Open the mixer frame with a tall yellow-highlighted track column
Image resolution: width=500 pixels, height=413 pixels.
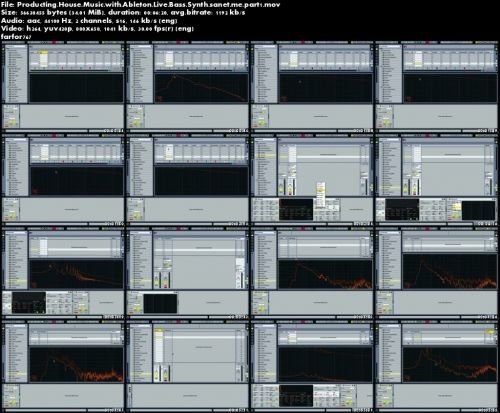click(187, 366)
